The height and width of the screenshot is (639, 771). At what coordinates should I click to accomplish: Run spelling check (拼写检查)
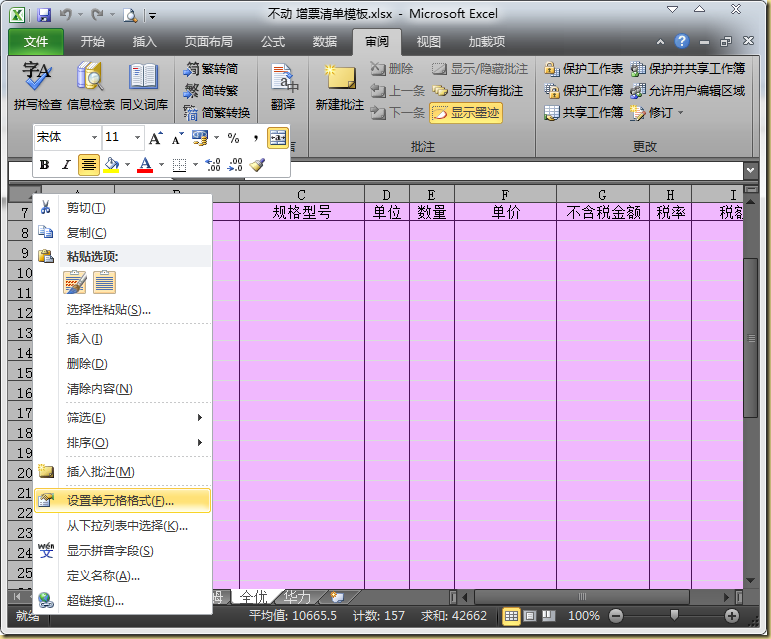pos(37,86)
